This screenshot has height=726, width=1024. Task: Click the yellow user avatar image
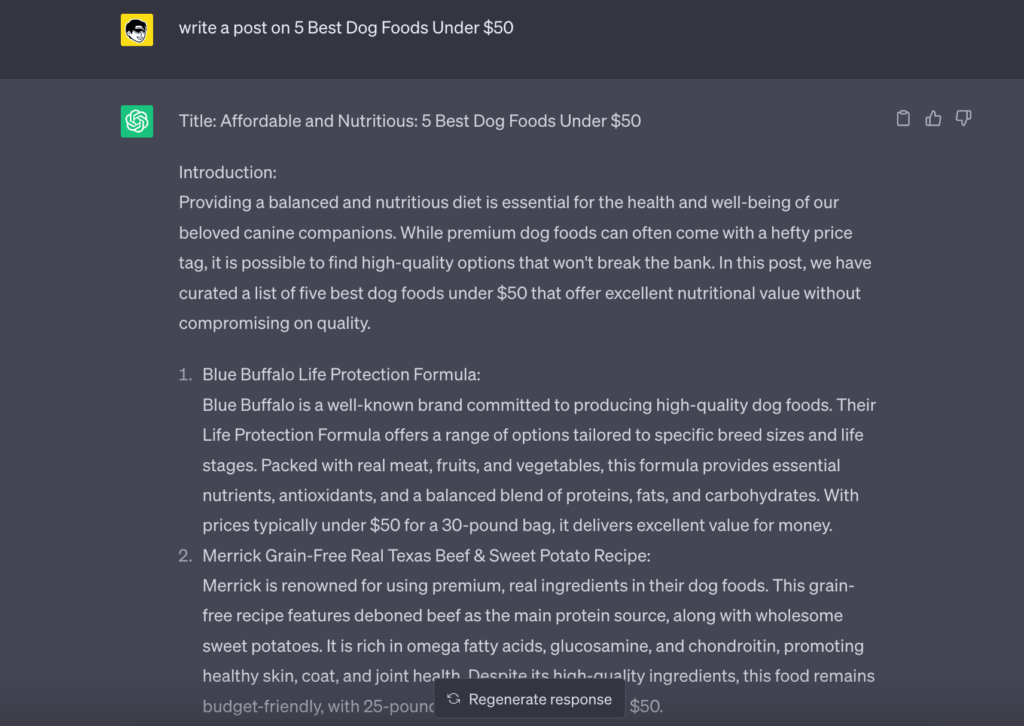(136, 29)
